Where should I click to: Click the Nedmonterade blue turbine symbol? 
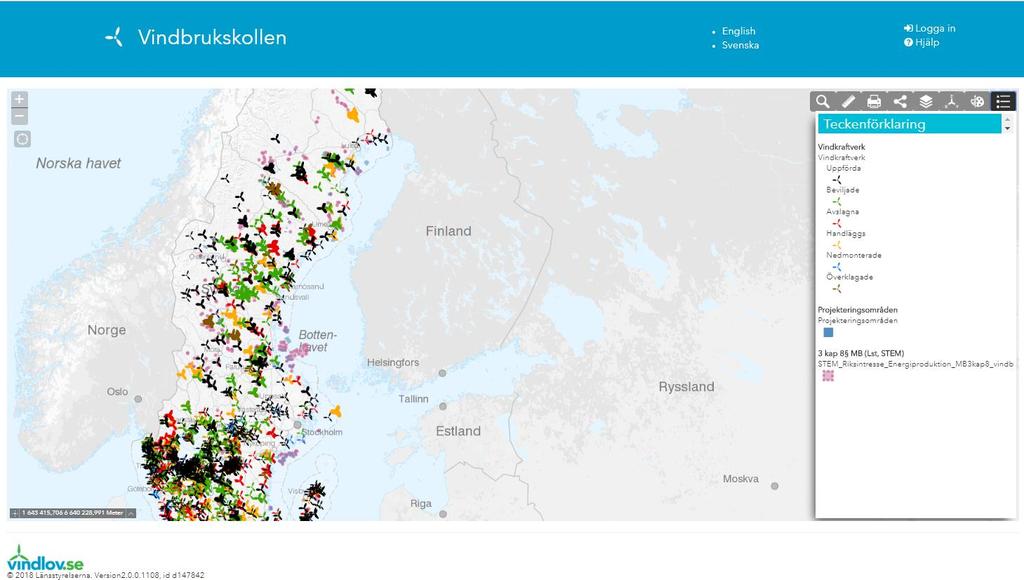coord(837,266)
